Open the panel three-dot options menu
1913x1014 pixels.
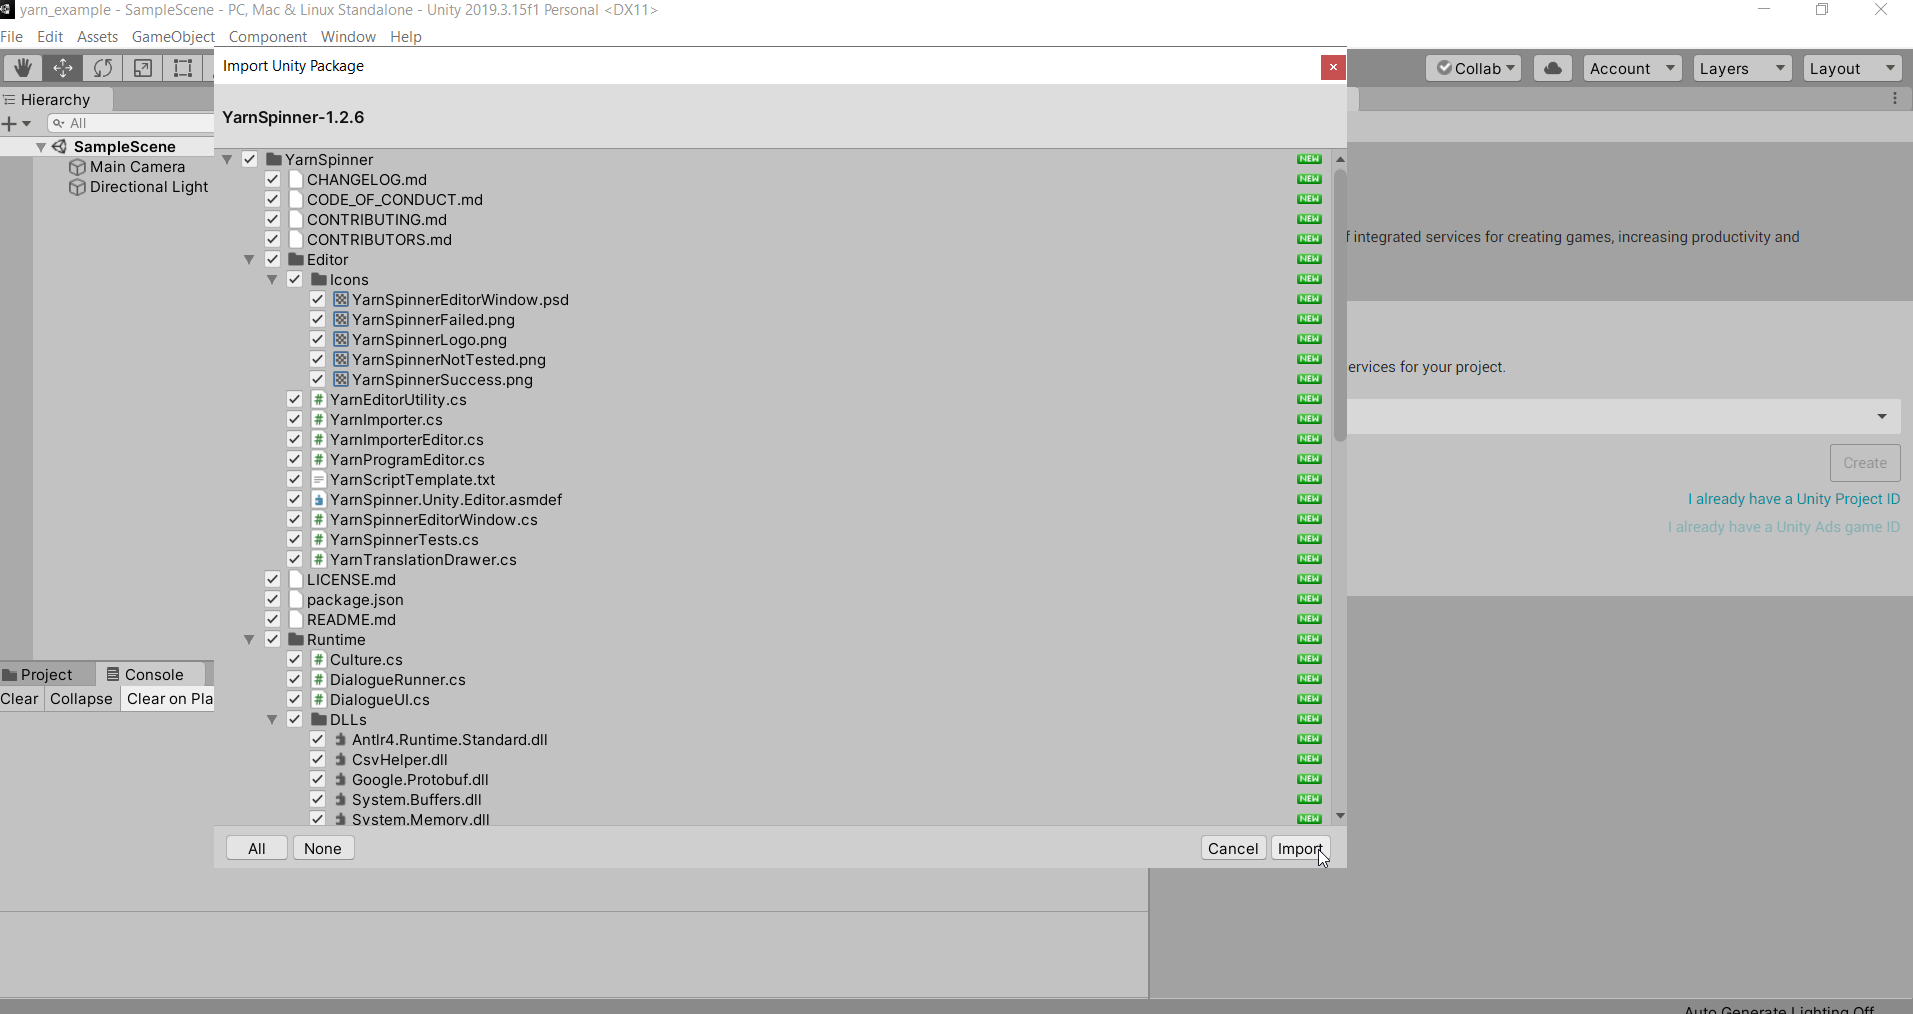pyautogui.click(x=1894, y=99)
